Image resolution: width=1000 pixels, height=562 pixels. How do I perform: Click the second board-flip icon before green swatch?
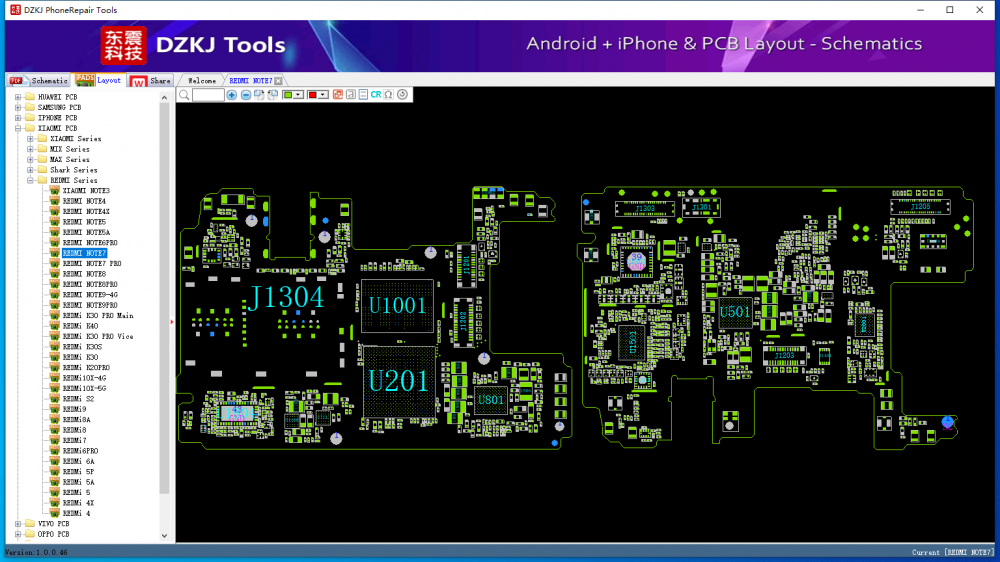273,95
